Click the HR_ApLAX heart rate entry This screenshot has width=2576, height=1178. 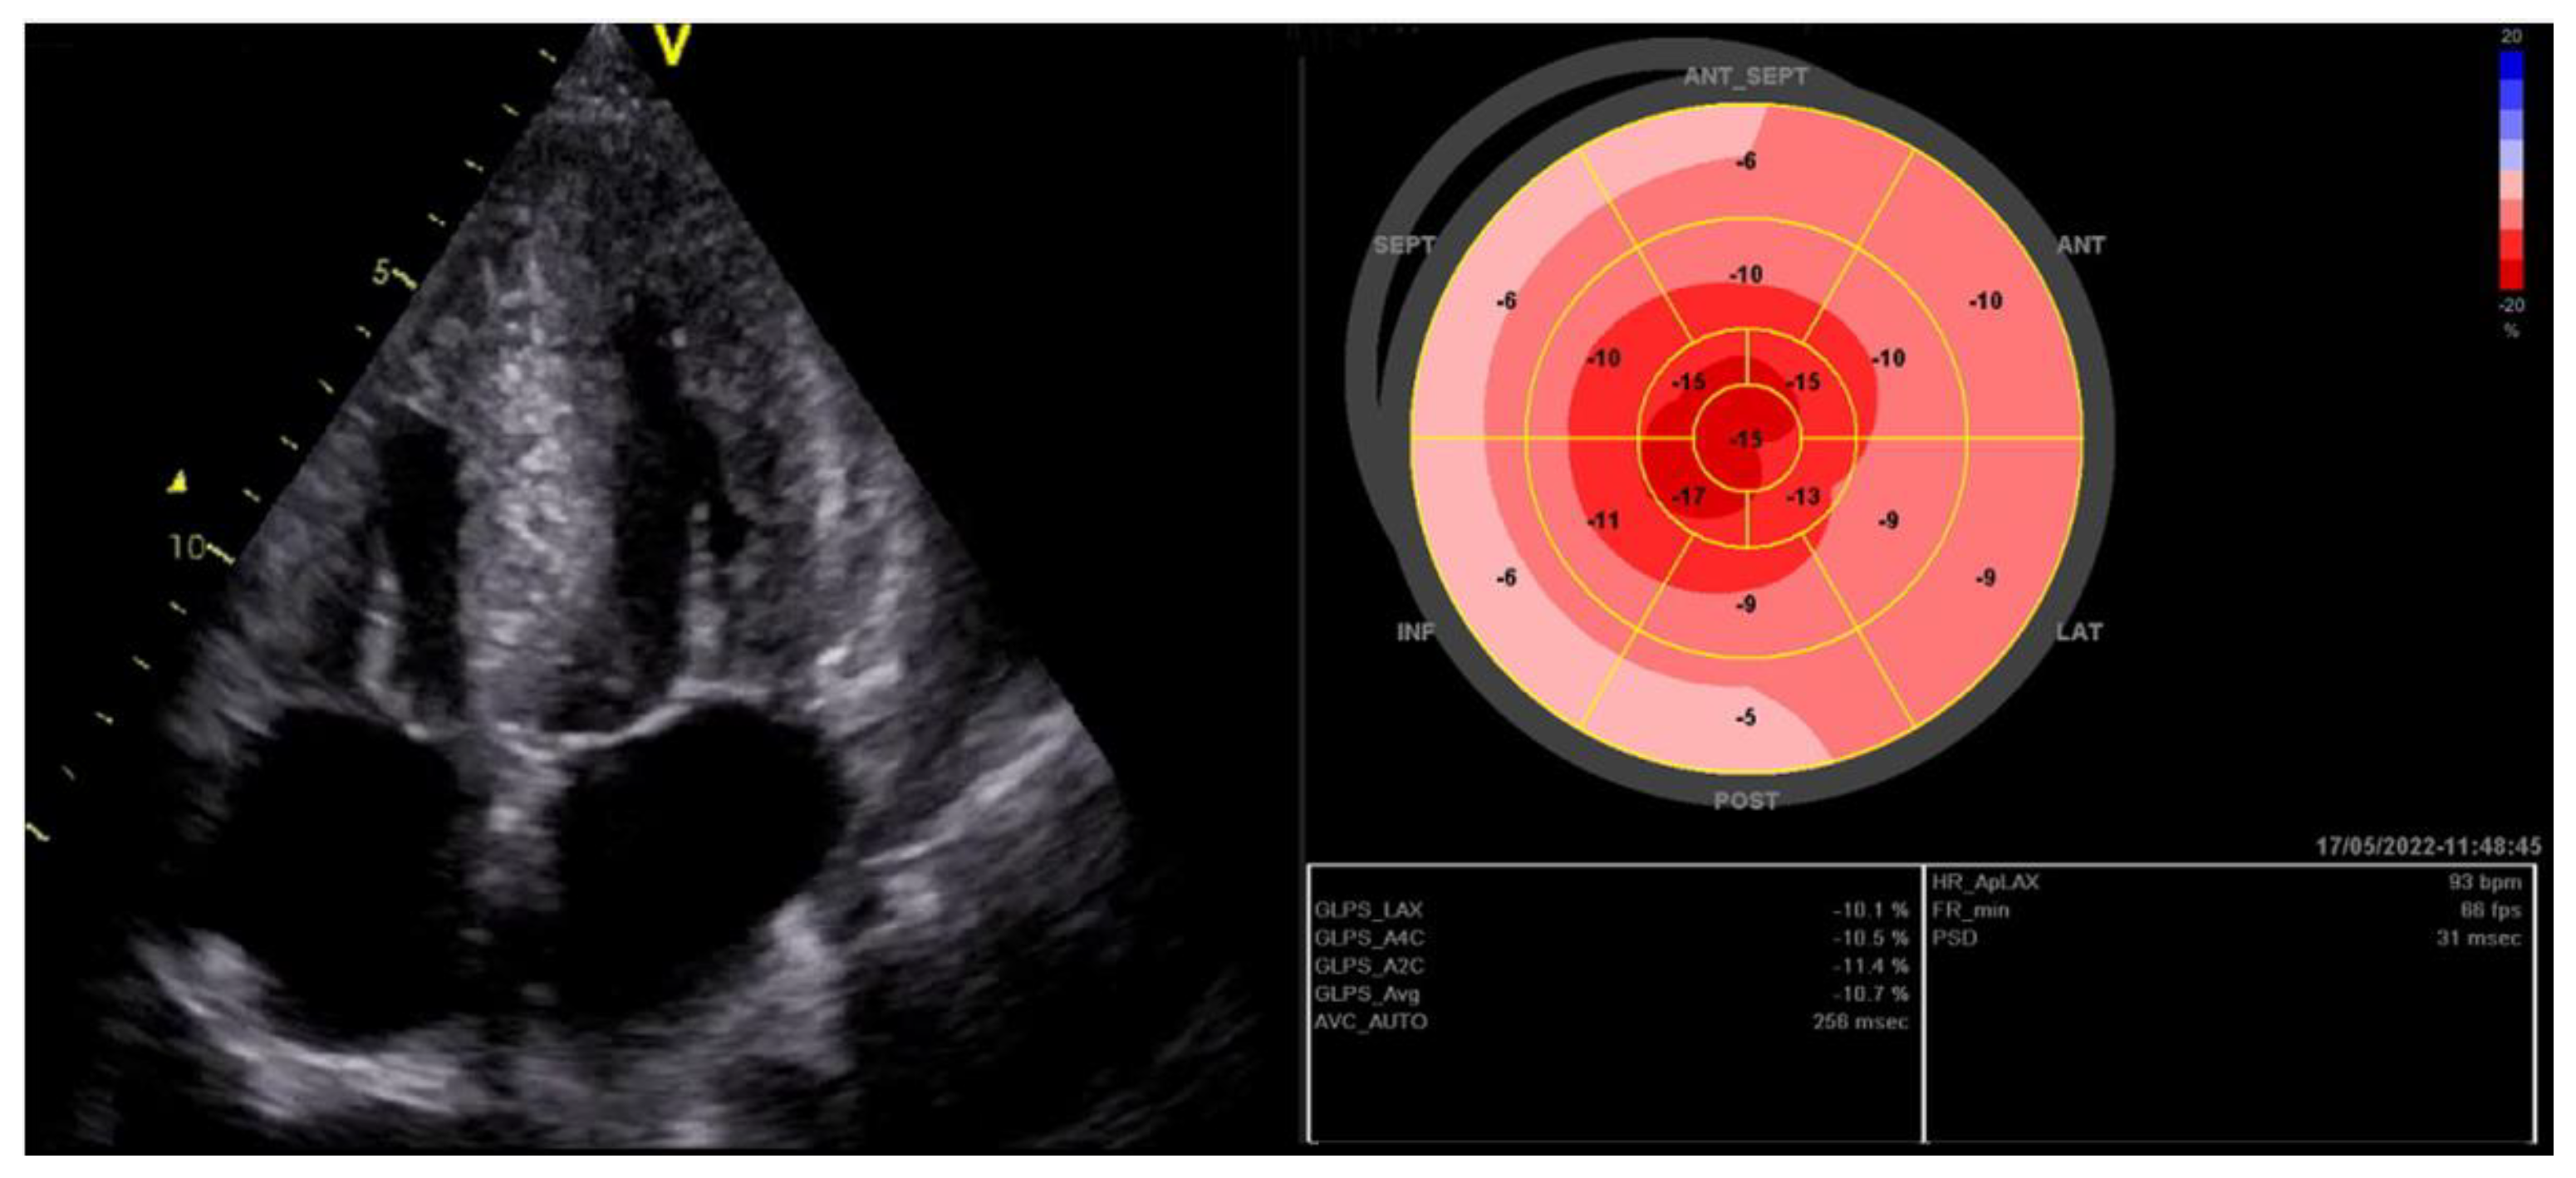1985,882
